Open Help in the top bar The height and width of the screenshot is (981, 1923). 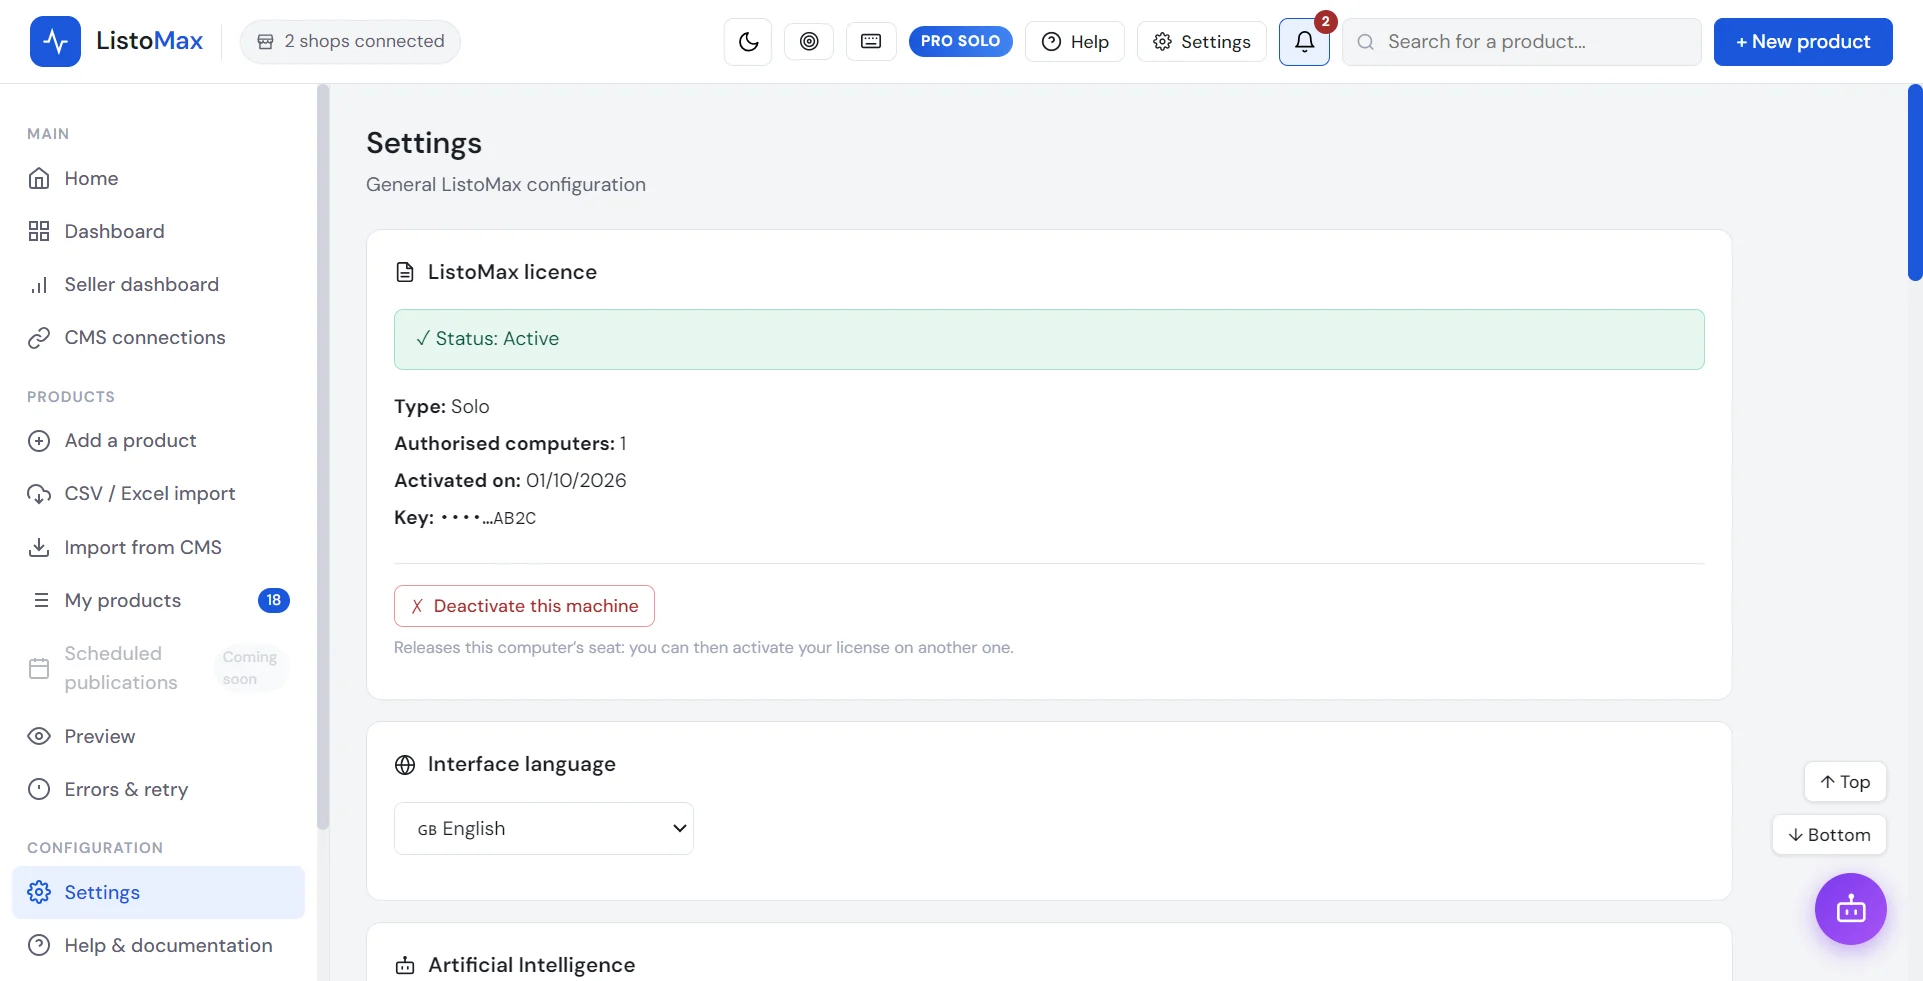1075,42
